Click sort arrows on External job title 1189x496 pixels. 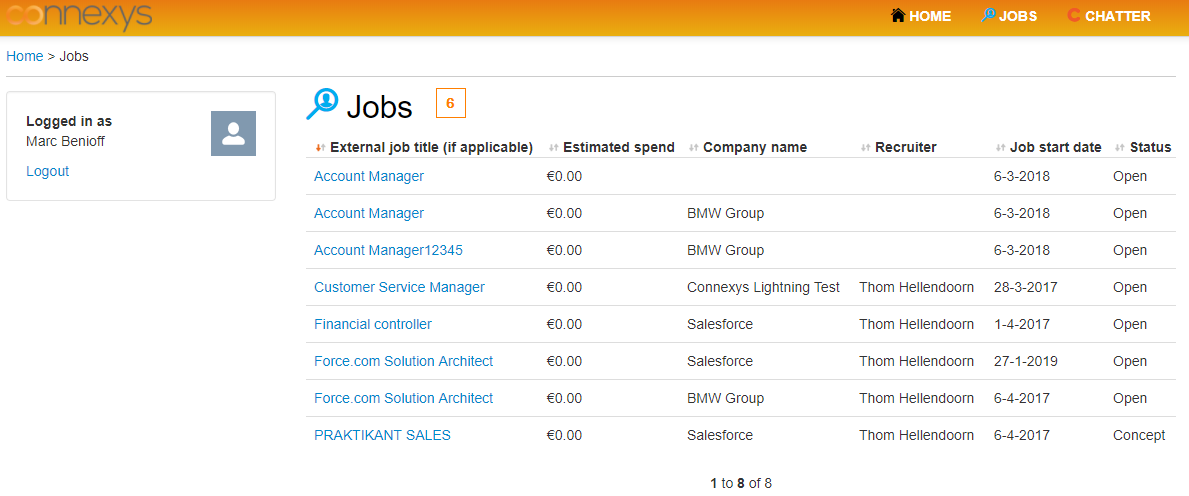(x=319, y=148)
